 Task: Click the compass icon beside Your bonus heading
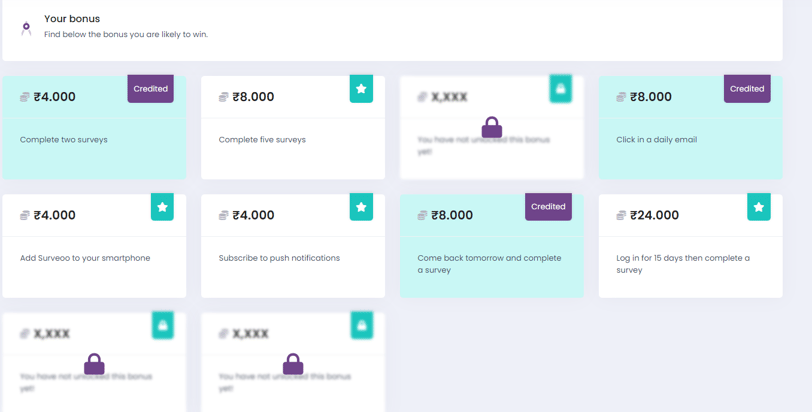coord(26,28)
